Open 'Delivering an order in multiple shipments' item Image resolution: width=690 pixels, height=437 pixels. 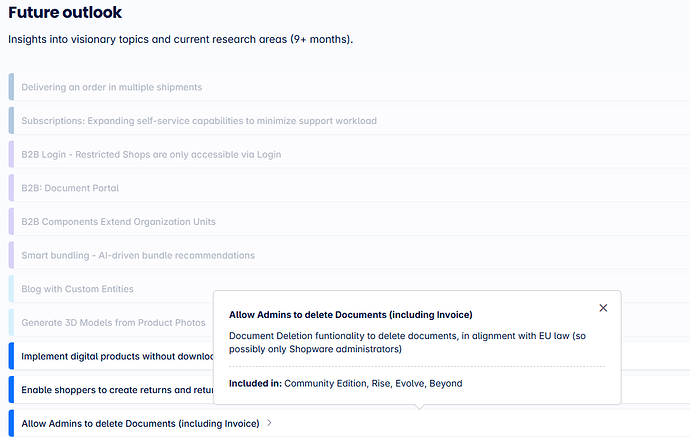tap(112, 87)
